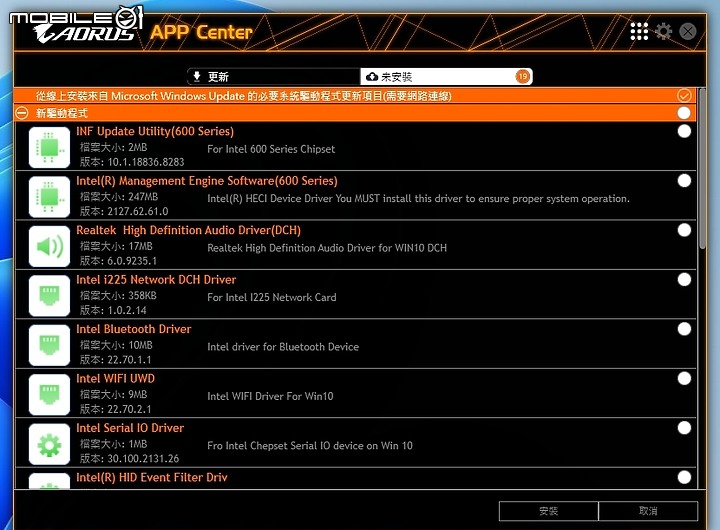Select Intel i225 Network DCH Driver checkbox
The height and width of the screenshot is (530, 720).
click(684, 280)
